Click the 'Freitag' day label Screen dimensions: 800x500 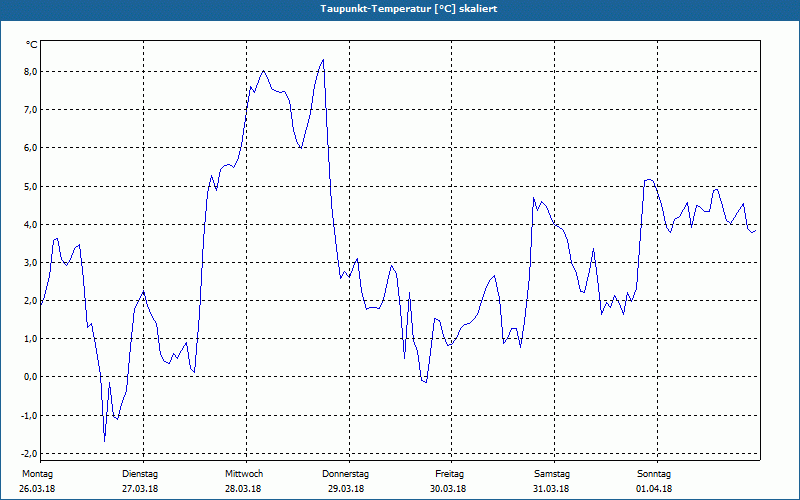(x=449, y=474)
